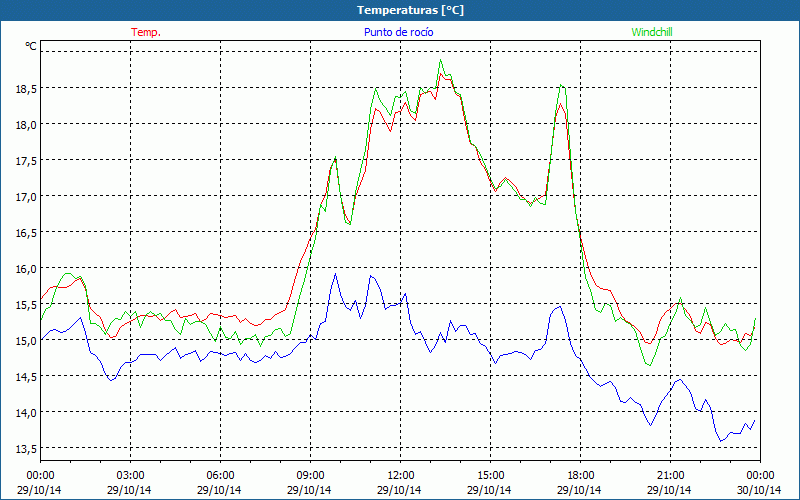The image size is (800, 500).
Task: Click the Temperaturas [°C] chart title
Action: pyautogui.click(x=410, y=10)
